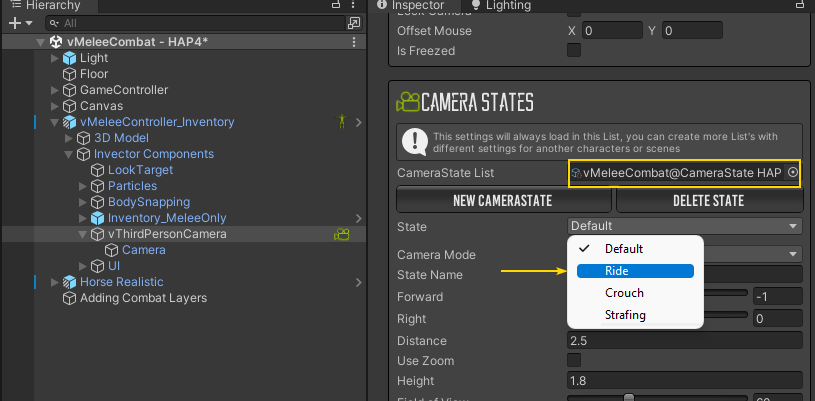Expand the Particles object

click(83, 186)
